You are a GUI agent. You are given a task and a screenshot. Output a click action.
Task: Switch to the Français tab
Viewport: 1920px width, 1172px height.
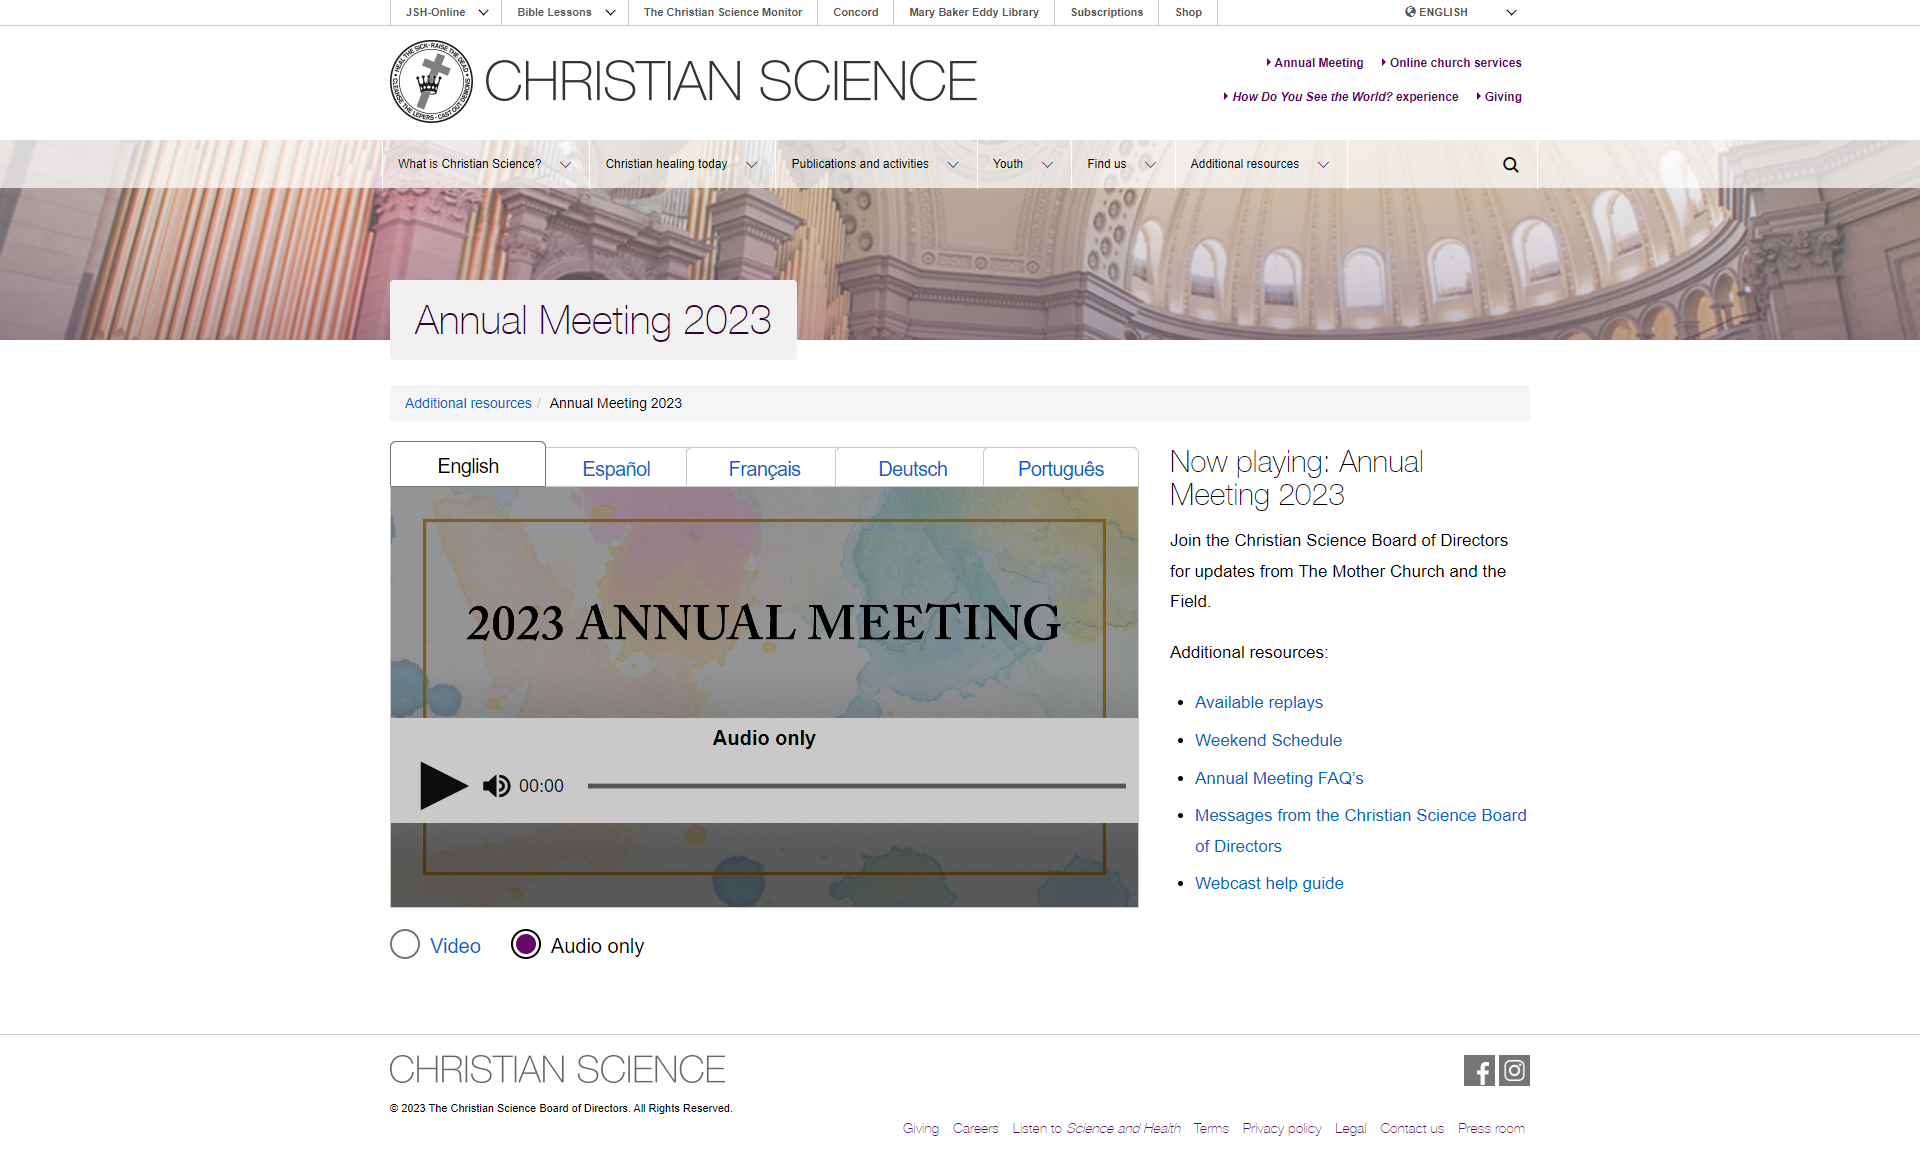[764, 469]
